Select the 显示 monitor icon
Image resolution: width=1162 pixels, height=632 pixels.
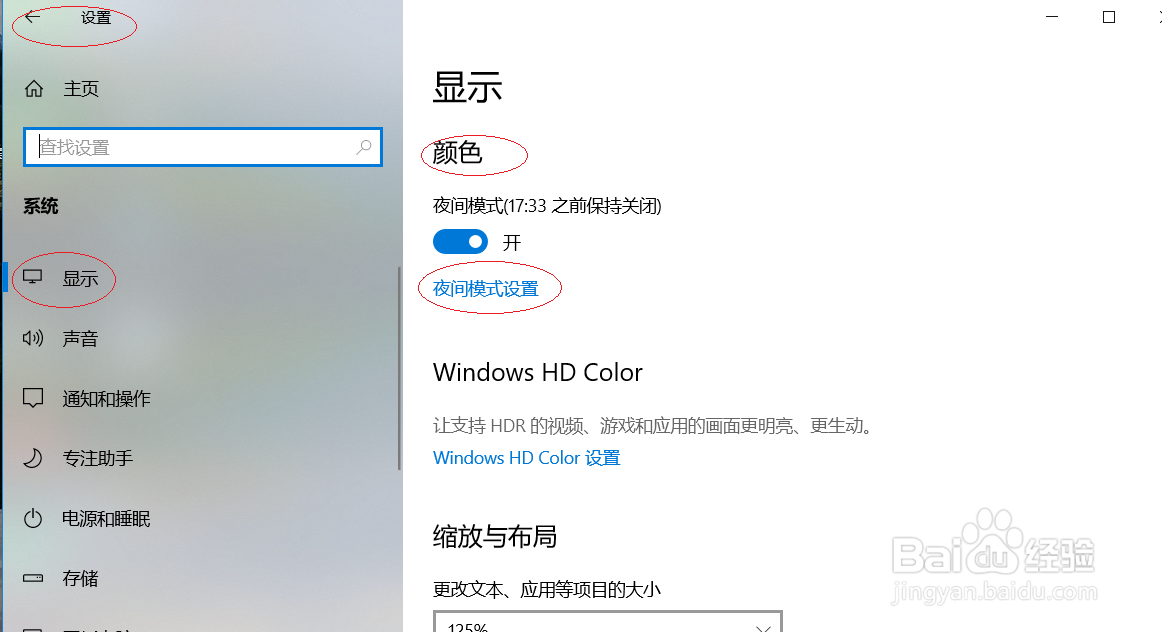33,278
